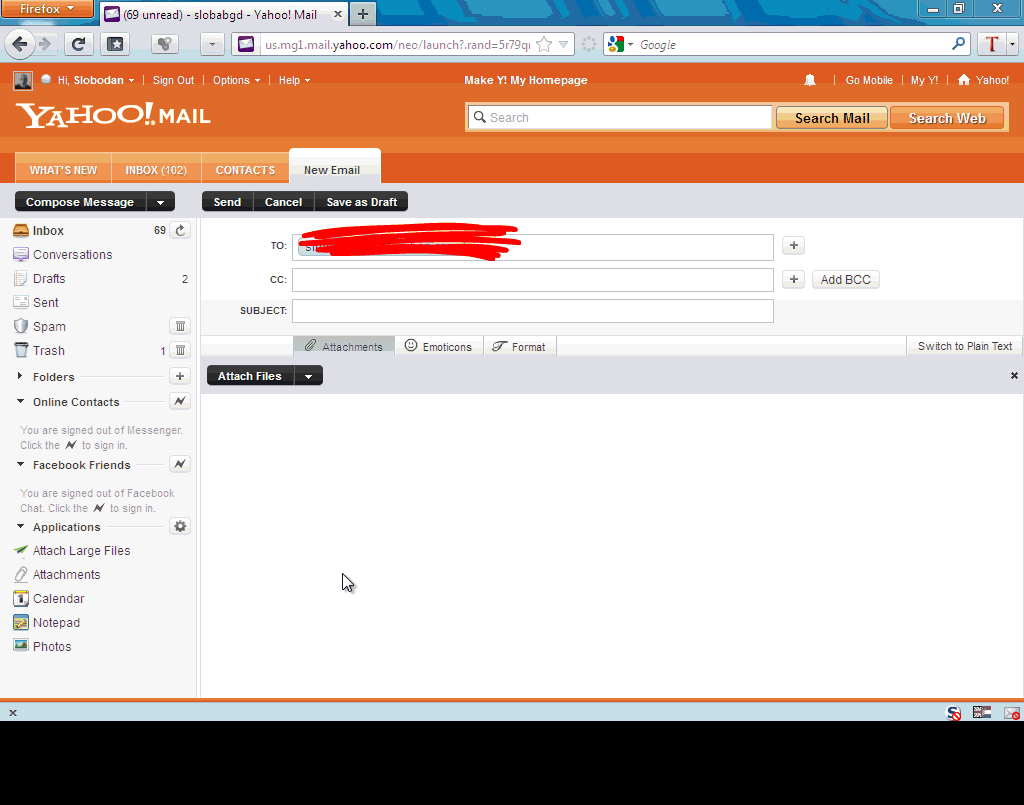Open the bookmarks star toolbar button
Screen dimensions: 1024x805
[115, 44]
